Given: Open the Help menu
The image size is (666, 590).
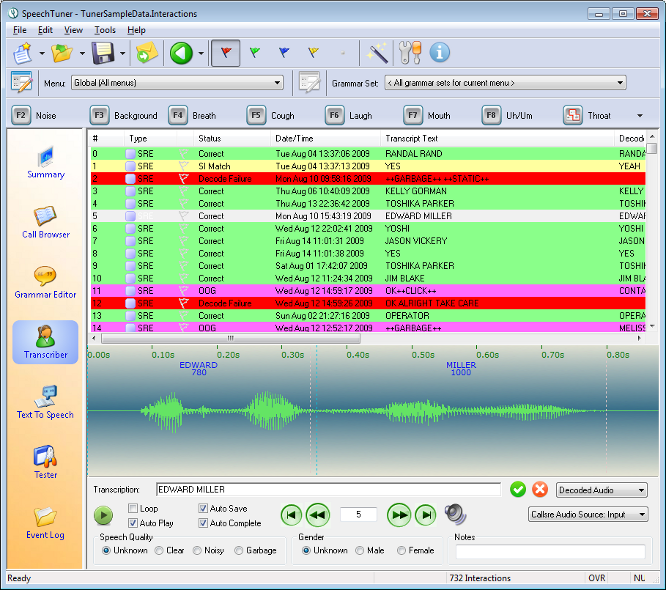Looking at the screenshot, I should click(136, 30).
